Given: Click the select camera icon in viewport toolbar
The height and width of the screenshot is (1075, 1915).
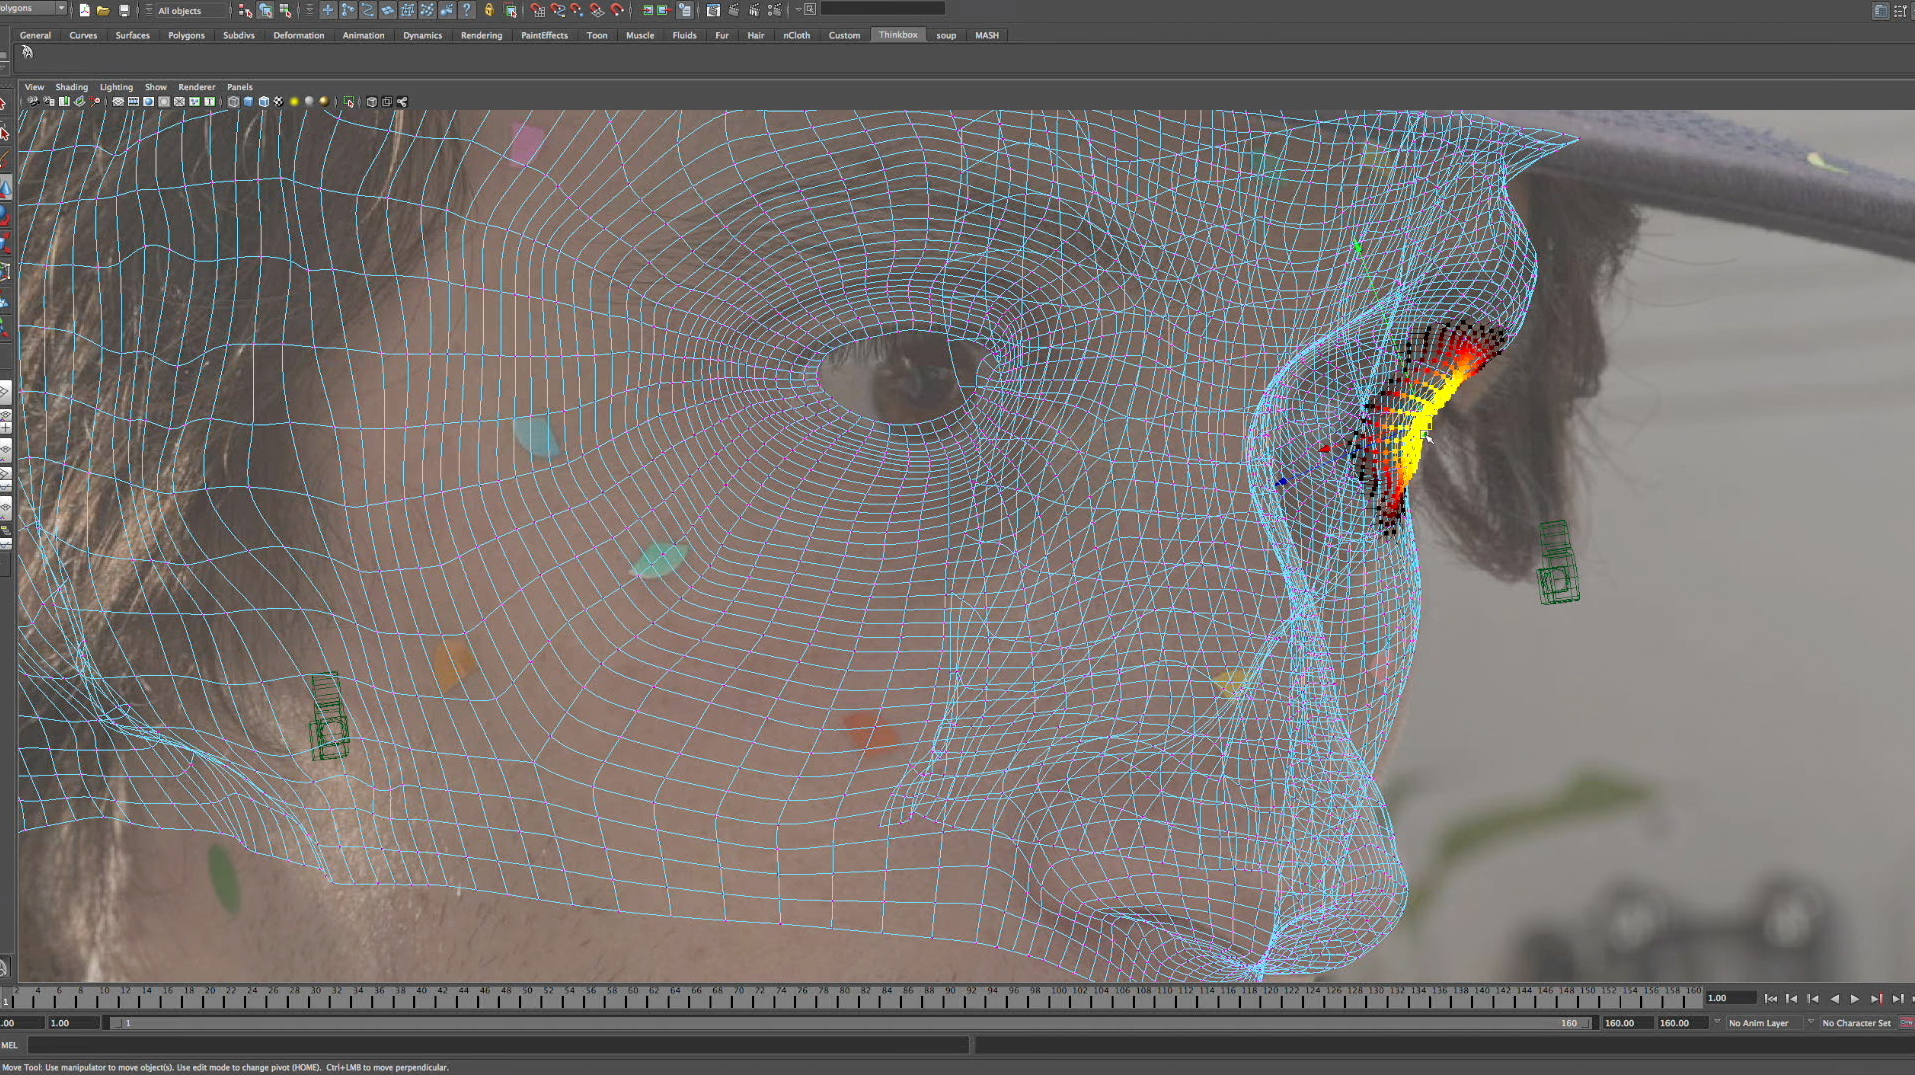Looking at the screenshot, I should (x=33, y=102).
